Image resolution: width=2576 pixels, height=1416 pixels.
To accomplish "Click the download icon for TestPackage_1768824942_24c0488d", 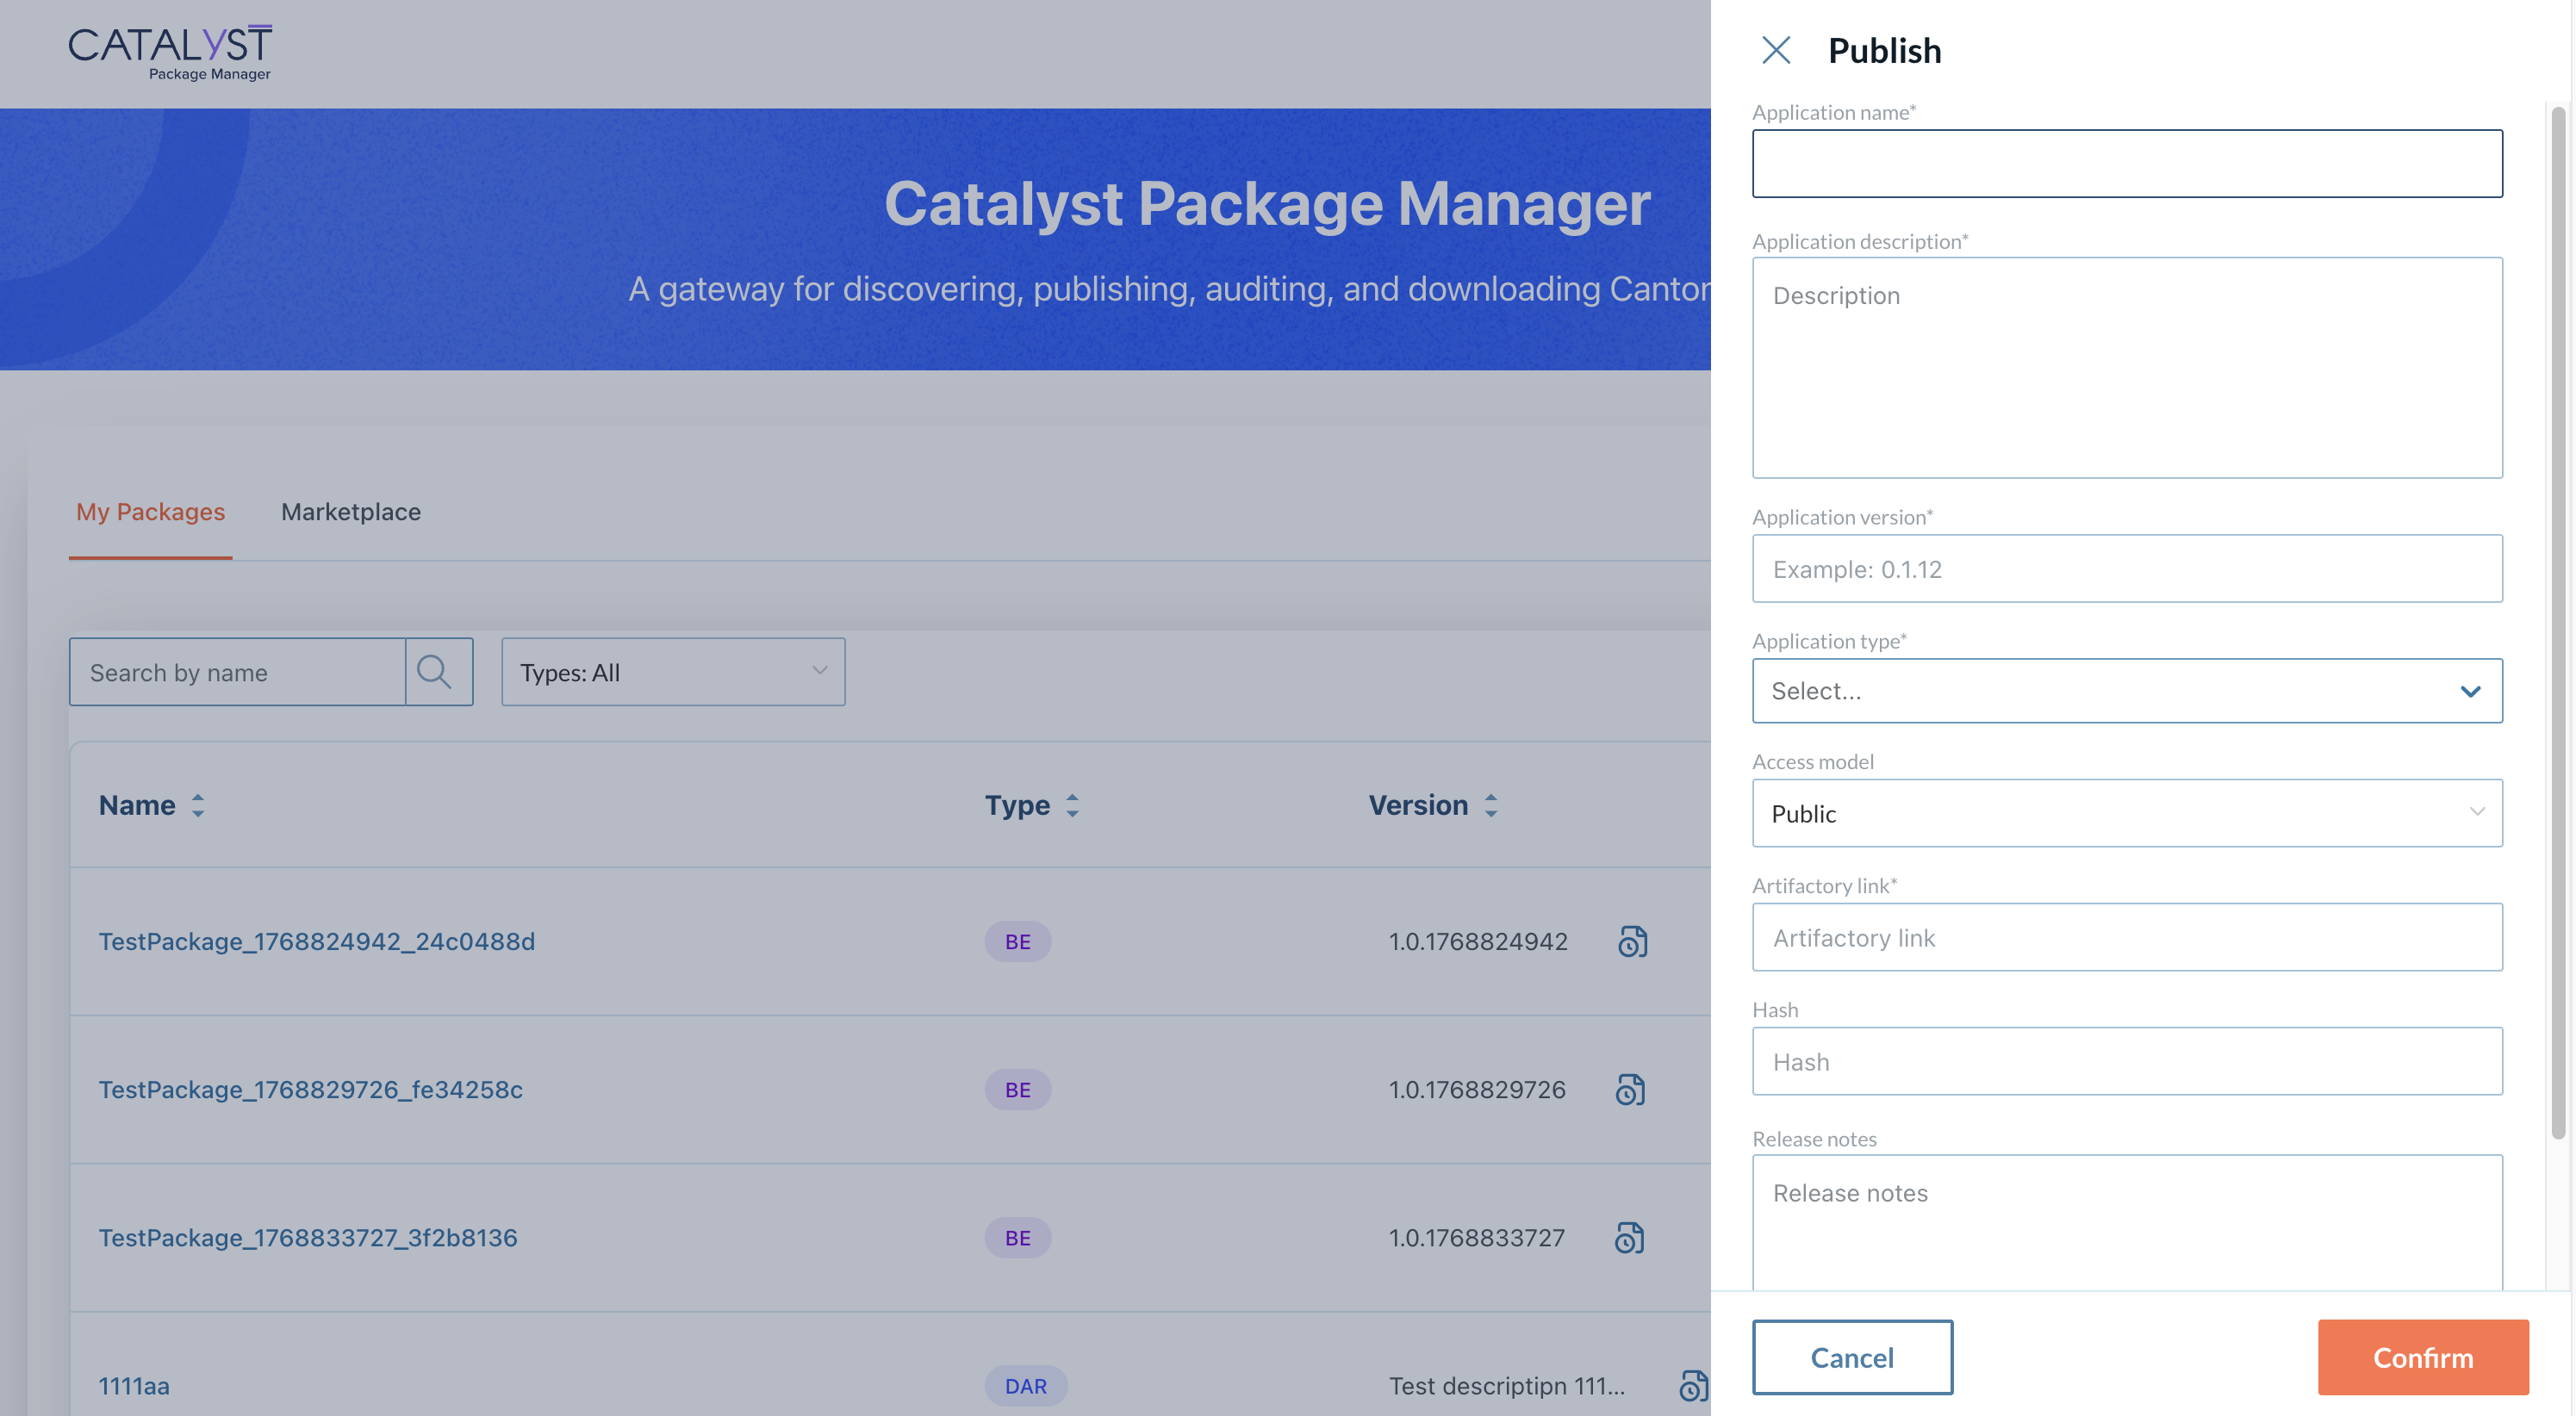I will pos(1633,941).
